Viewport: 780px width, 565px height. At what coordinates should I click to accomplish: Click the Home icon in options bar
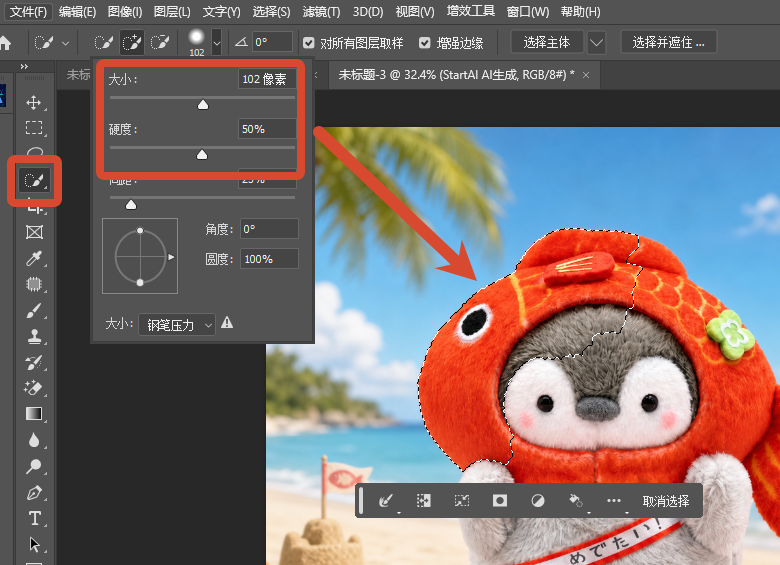(5, 43)
